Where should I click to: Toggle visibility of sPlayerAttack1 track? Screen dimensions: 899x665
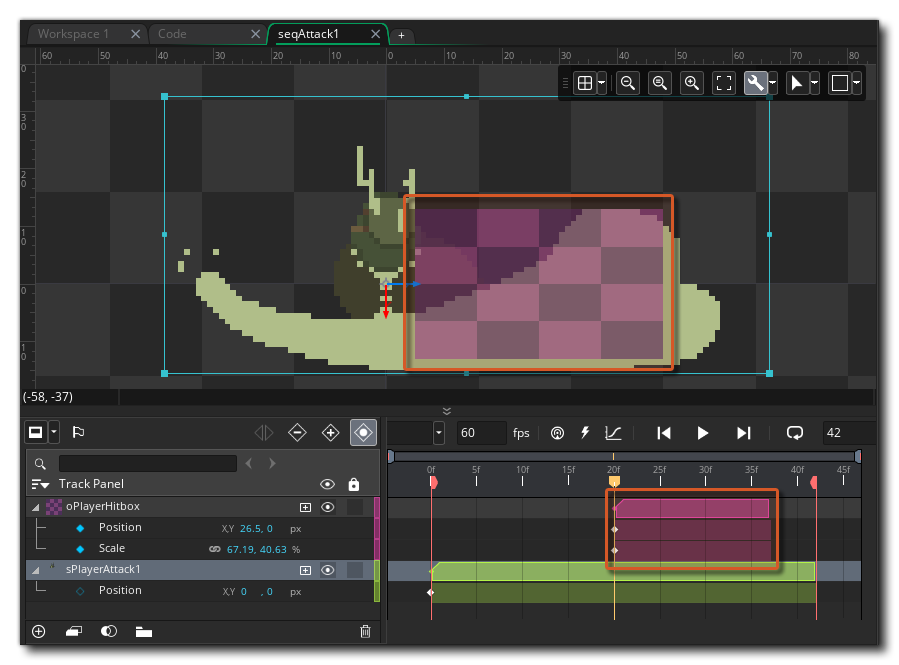coord(327,570)
